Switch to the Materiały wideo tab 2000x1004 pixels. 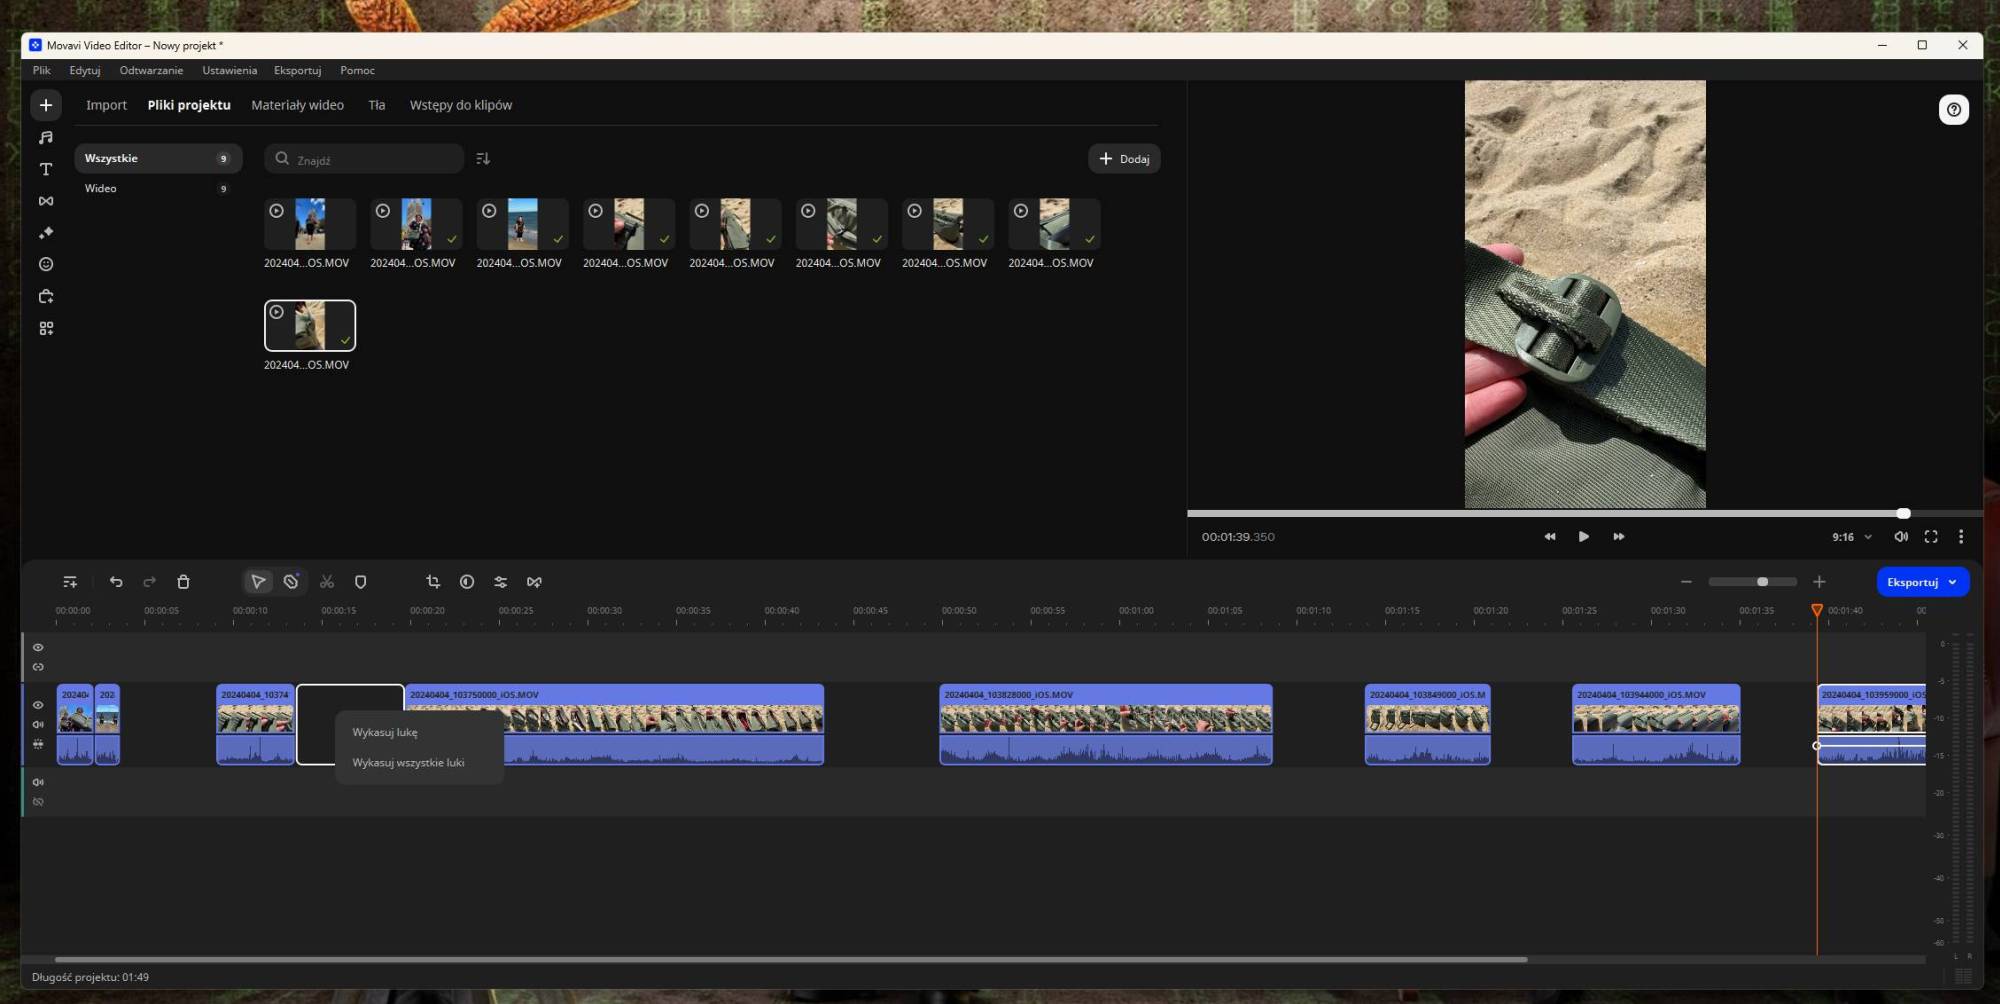point(297,105)
